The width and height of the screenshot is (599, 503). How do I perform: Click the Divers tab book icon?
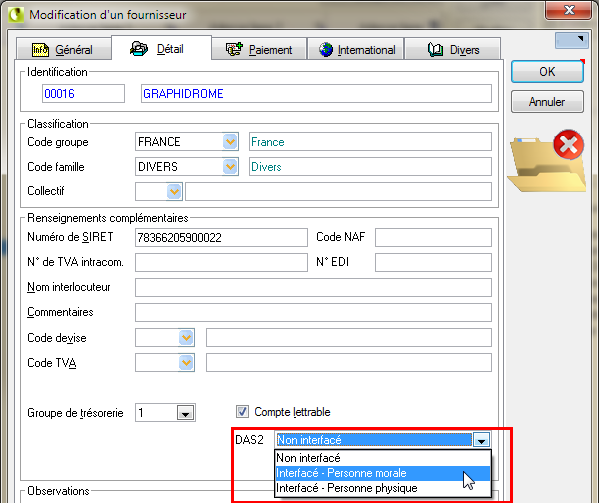point(435,50)
